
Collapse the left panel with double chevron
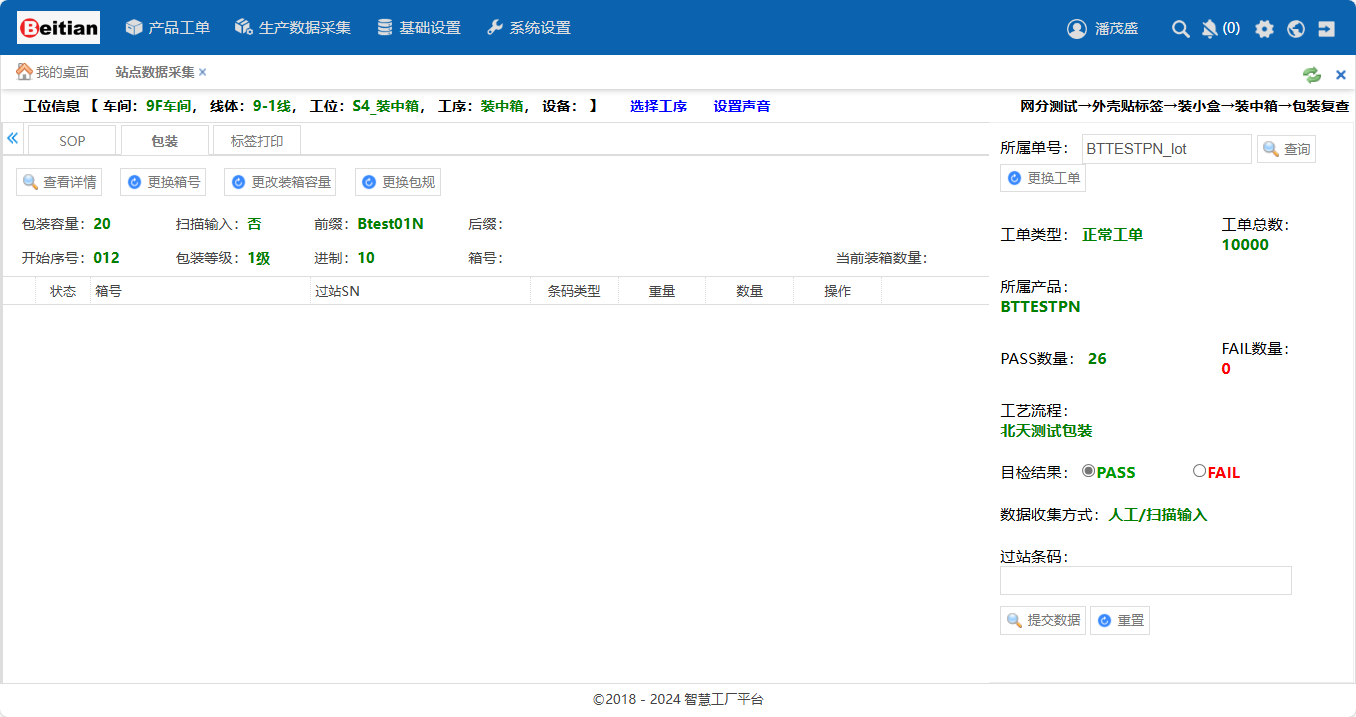[x=13, y=138]
